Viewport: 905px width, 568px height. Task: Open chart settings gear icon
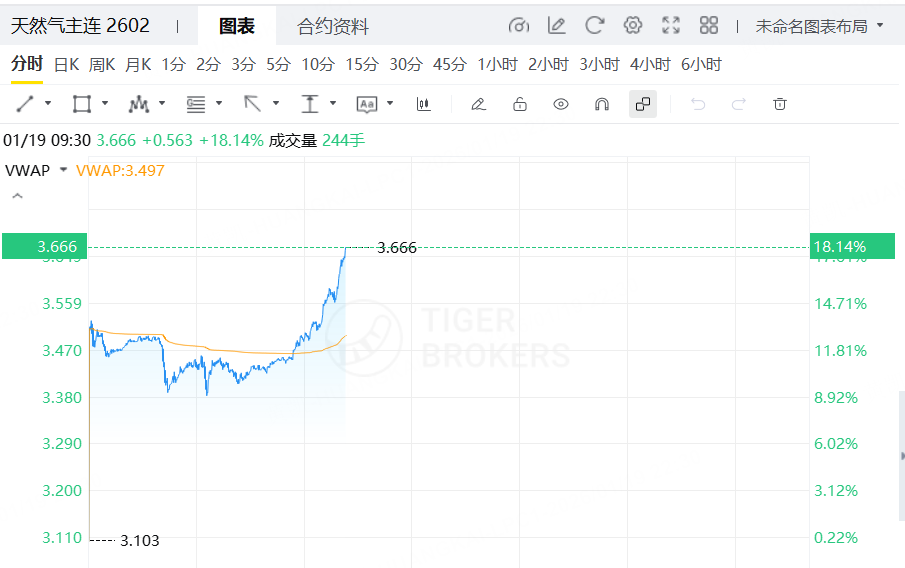(x=633, y=25)
